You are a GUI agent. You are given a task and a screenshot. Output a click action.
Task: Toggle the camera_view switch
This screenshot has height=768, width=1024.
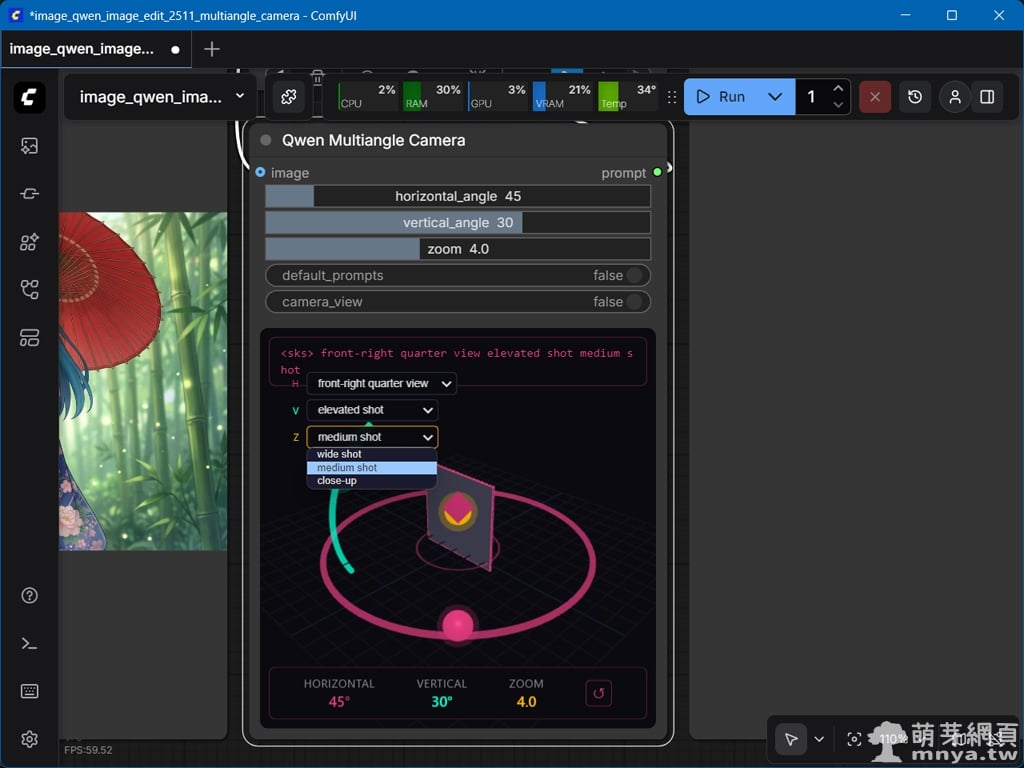(634, 302)
